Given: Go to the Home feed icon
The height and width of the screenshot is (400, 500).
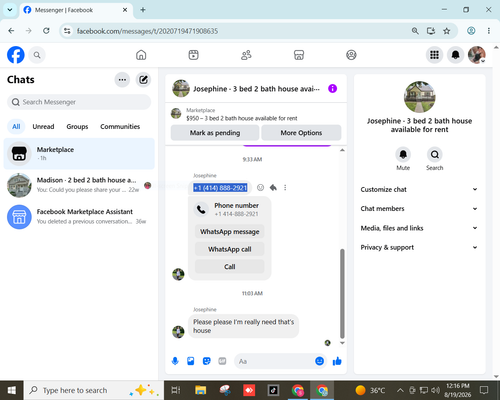Looking at the screenshot, I should click(x=141, y=55).
